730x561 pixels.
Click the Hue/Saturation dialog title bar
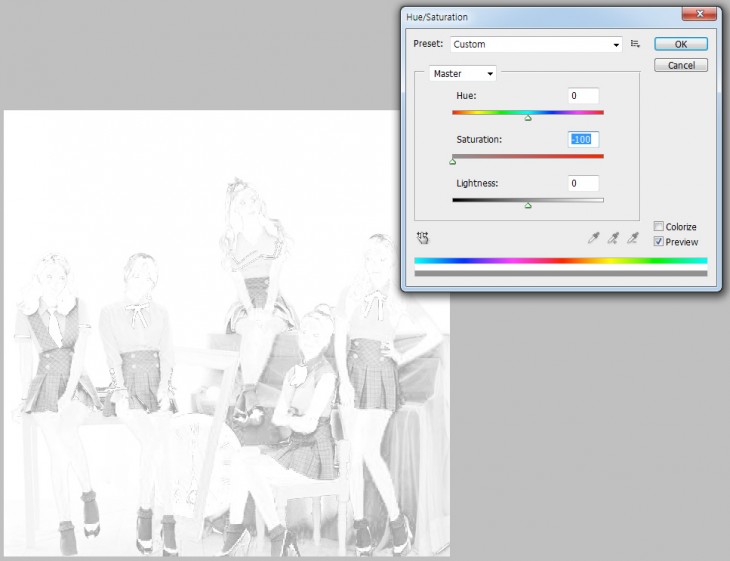click(x=540, y=17)
